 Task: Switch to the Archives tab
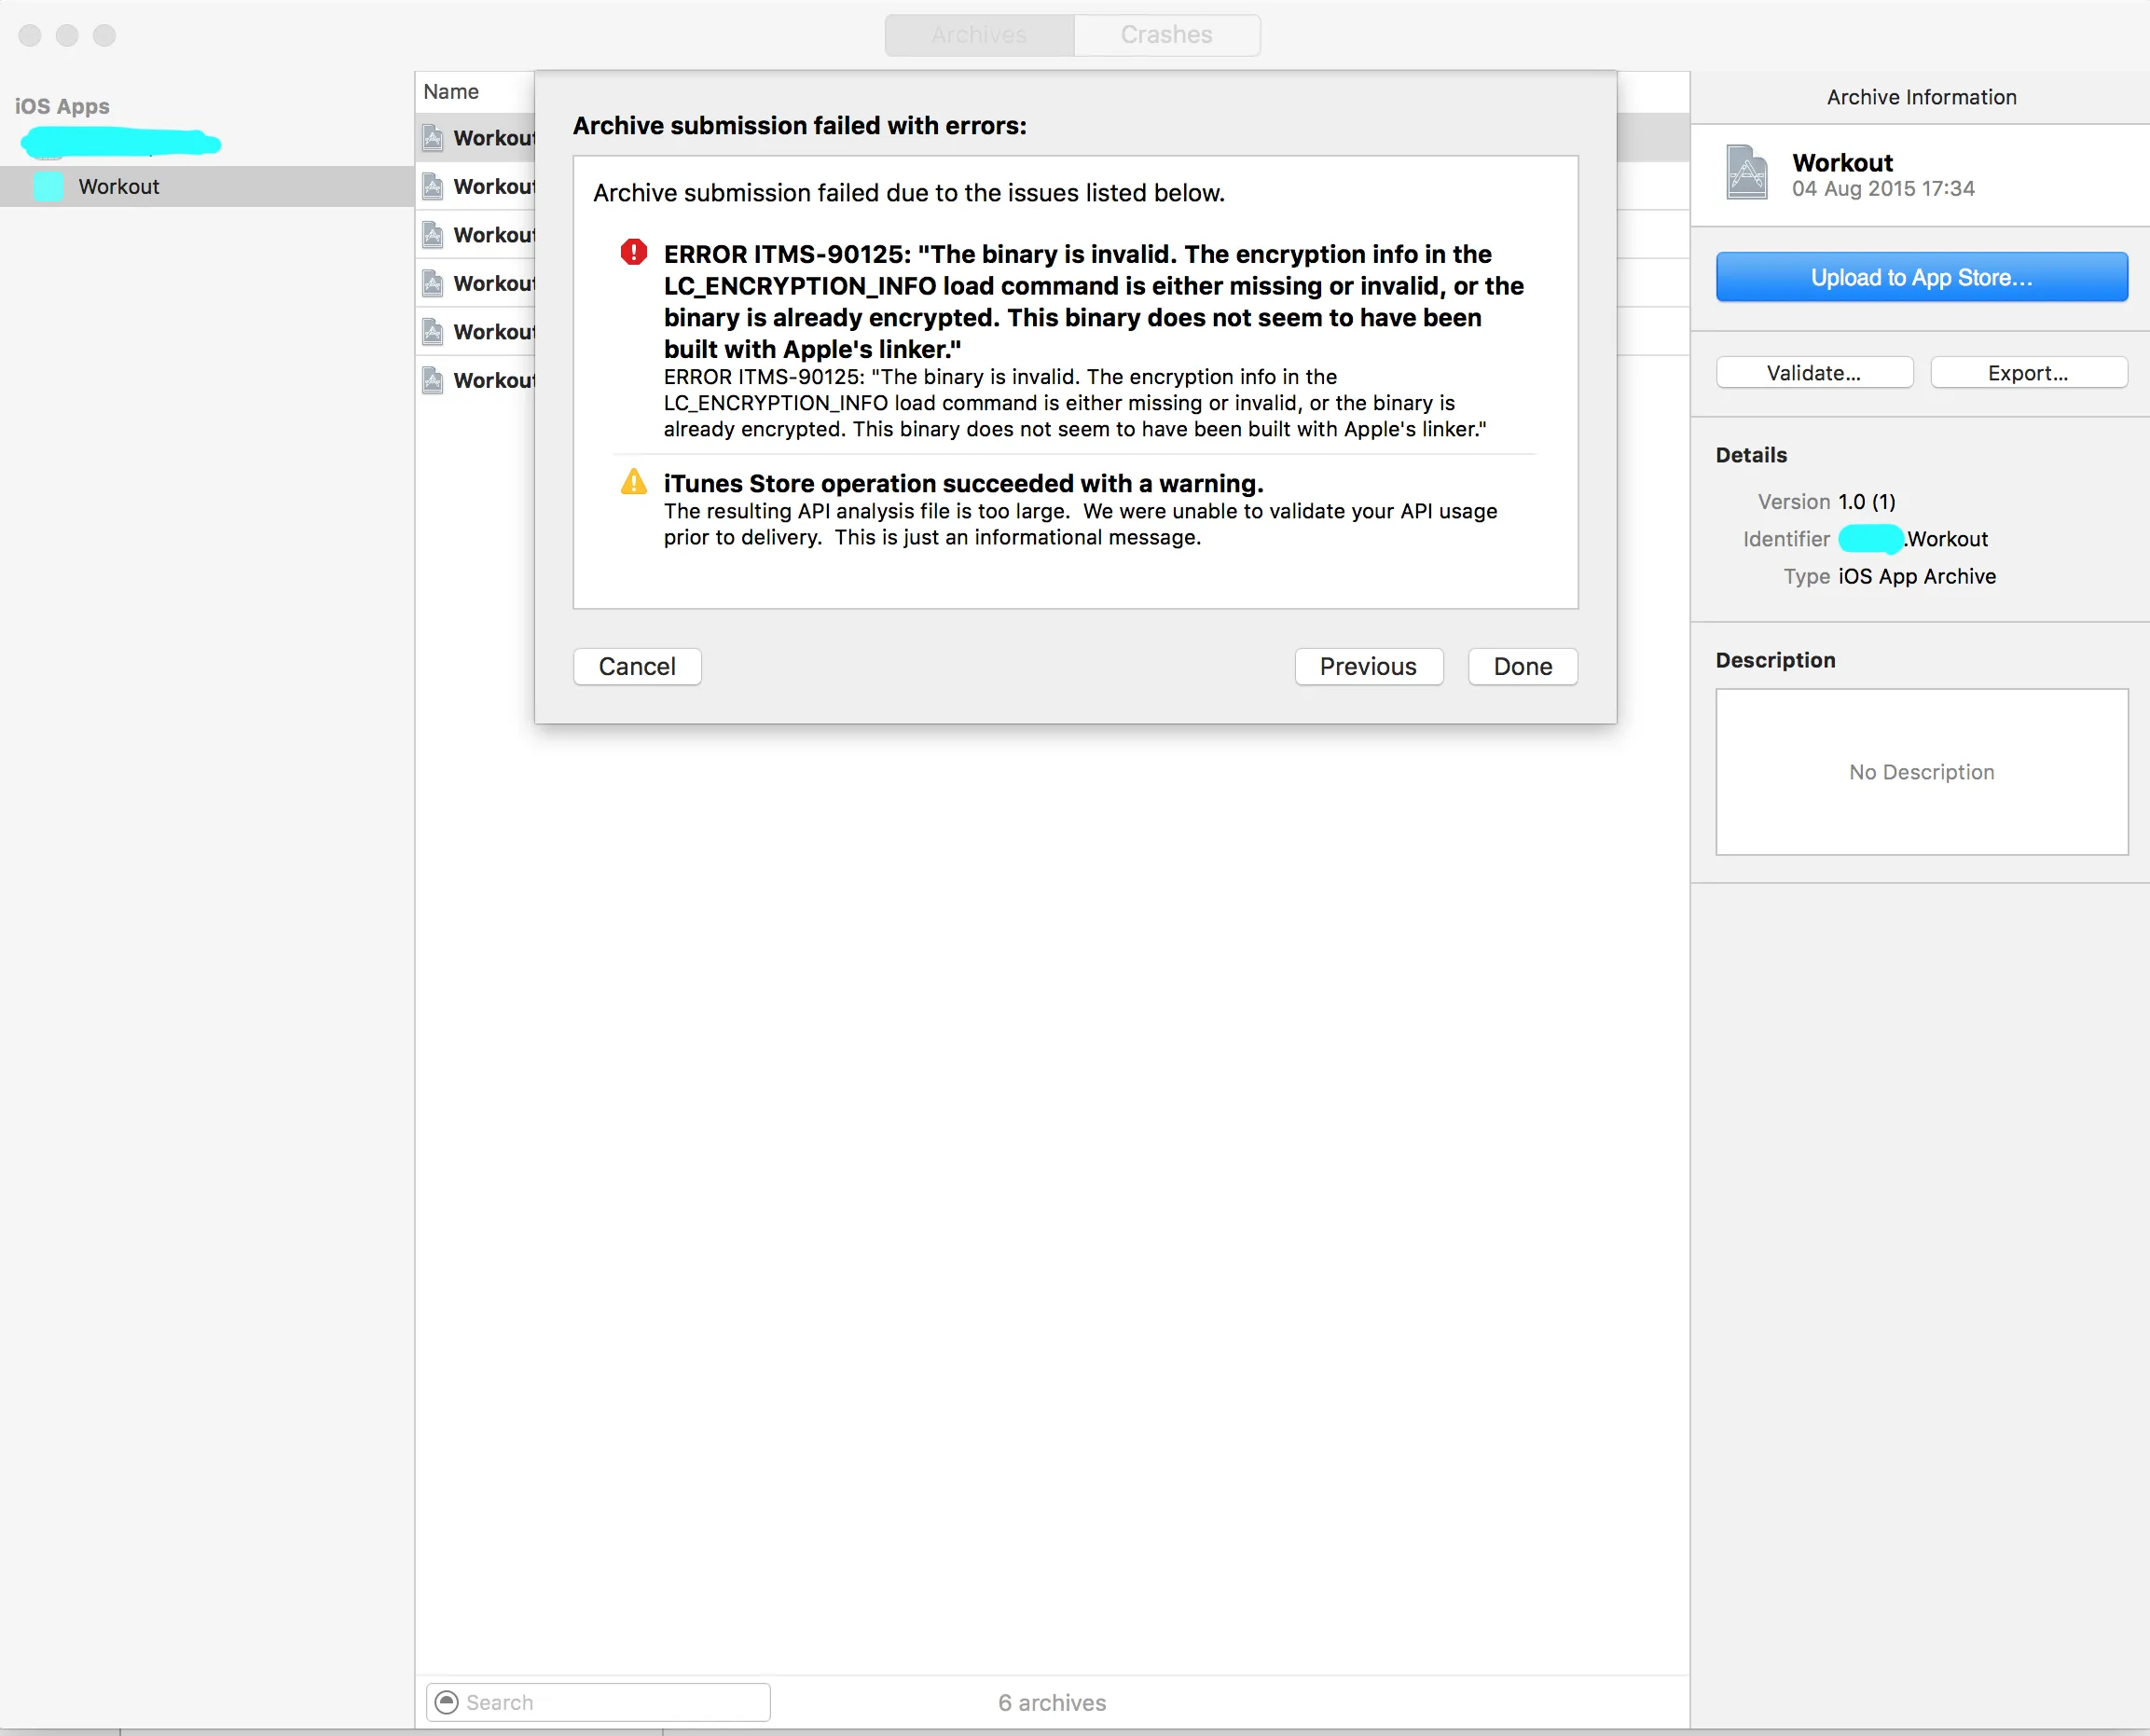tap(979, 35)
